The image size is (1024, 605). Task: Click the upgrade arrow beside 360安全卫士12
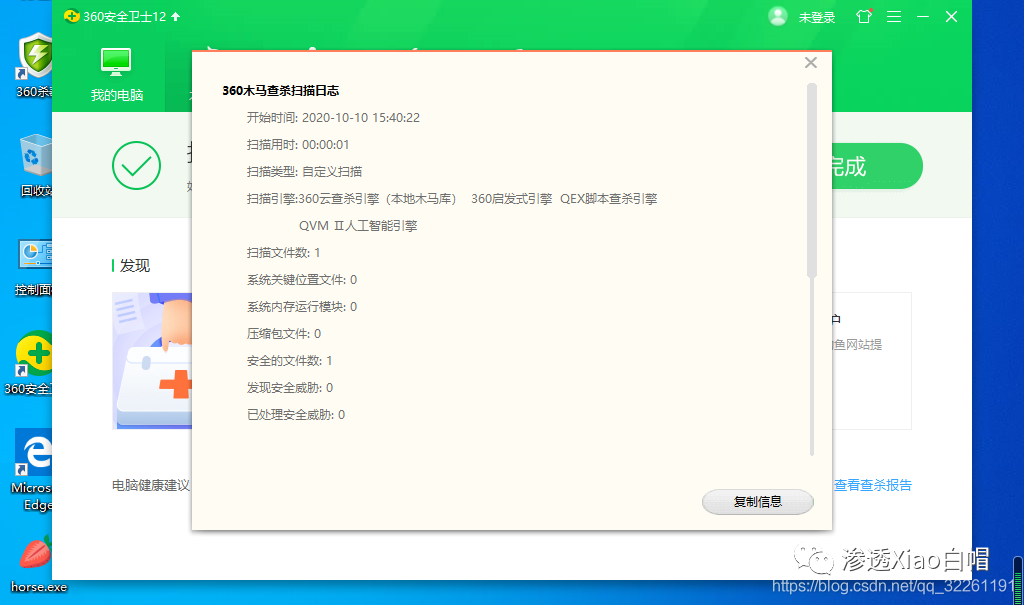click(x=176, y=17)
